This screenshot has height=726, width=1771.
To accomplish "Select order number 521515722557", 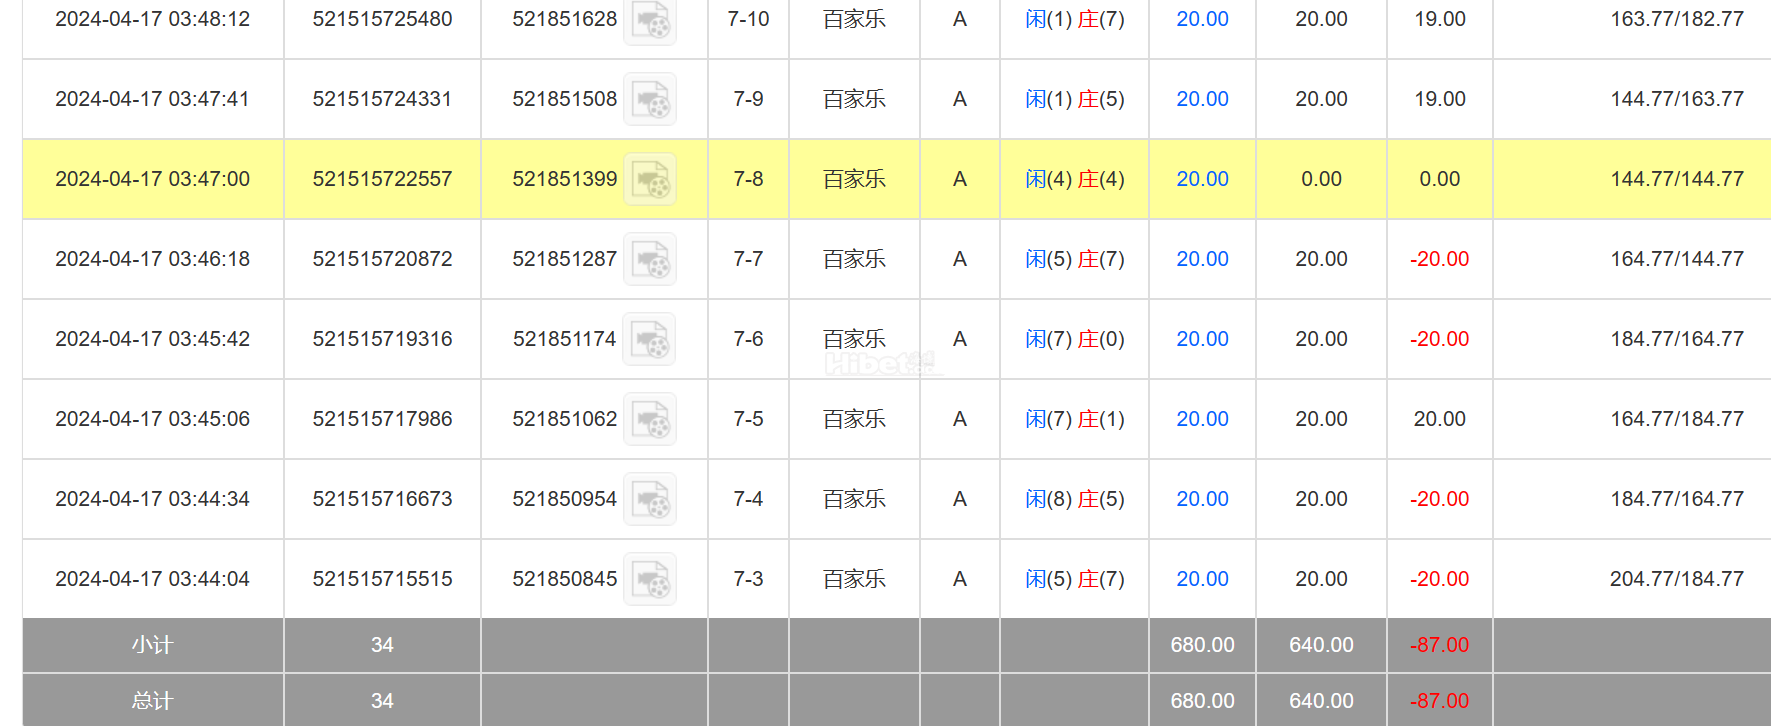I will 382,179.
